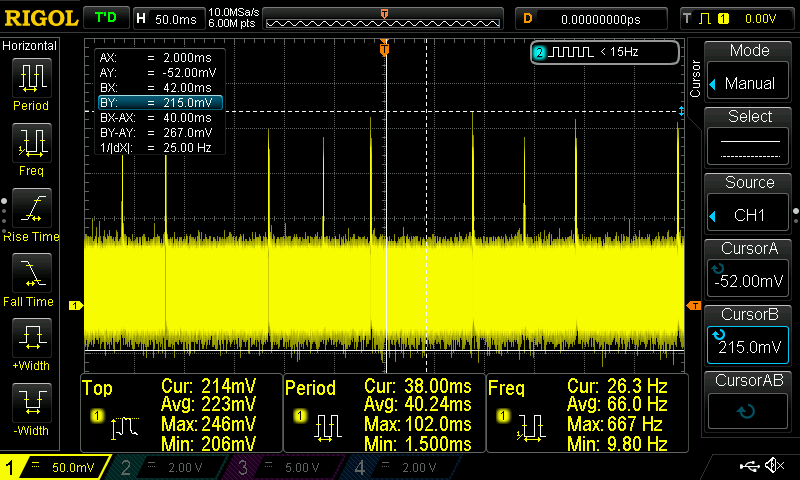Open the Horizontal measurement menu header
The width and height of the screenshot is (800, 480).
tap(30, 46)
